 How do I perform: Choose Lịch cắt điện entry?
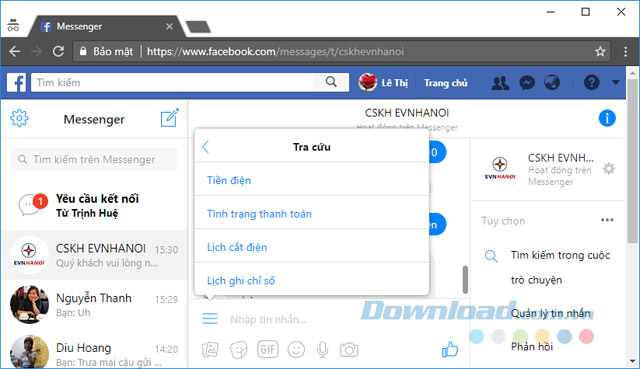tap(312, 247)
